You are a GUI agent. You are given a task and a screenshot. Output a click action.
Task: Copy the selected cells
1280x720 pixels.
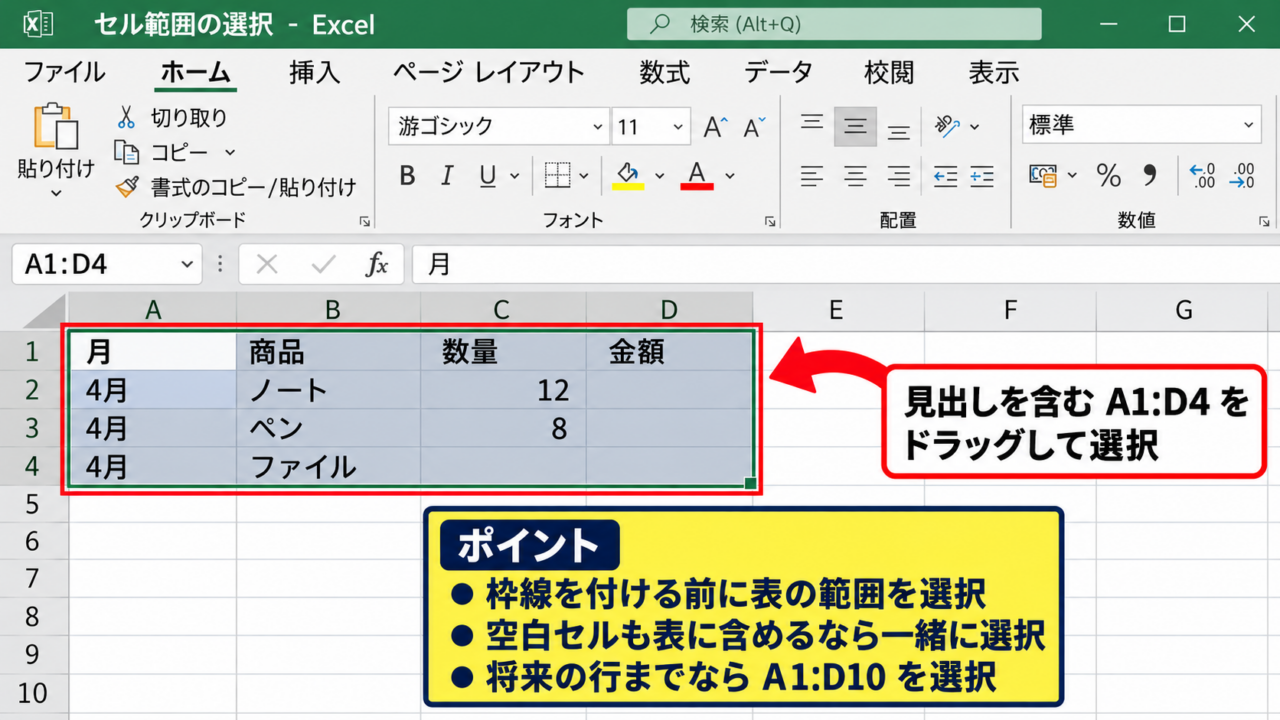click(x=126, y=152)
